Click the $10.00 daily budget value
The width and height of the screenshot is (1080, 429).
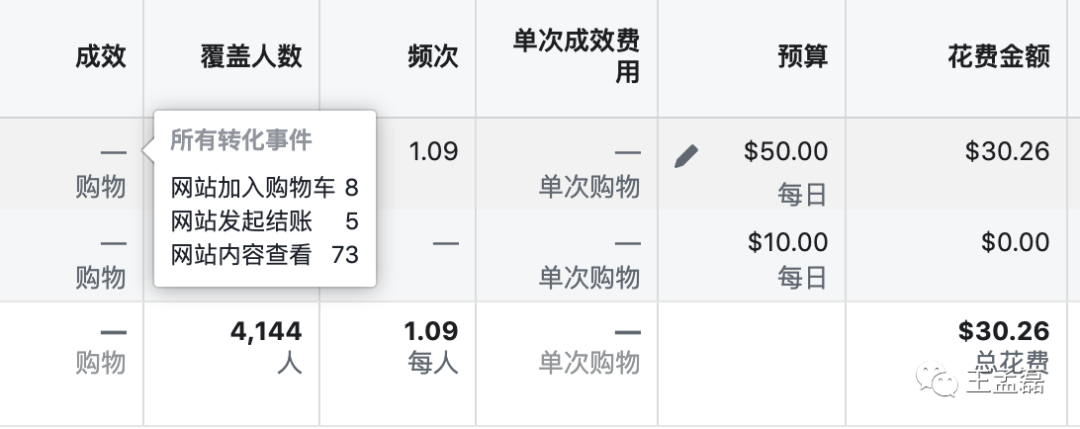tap(788, 242)
